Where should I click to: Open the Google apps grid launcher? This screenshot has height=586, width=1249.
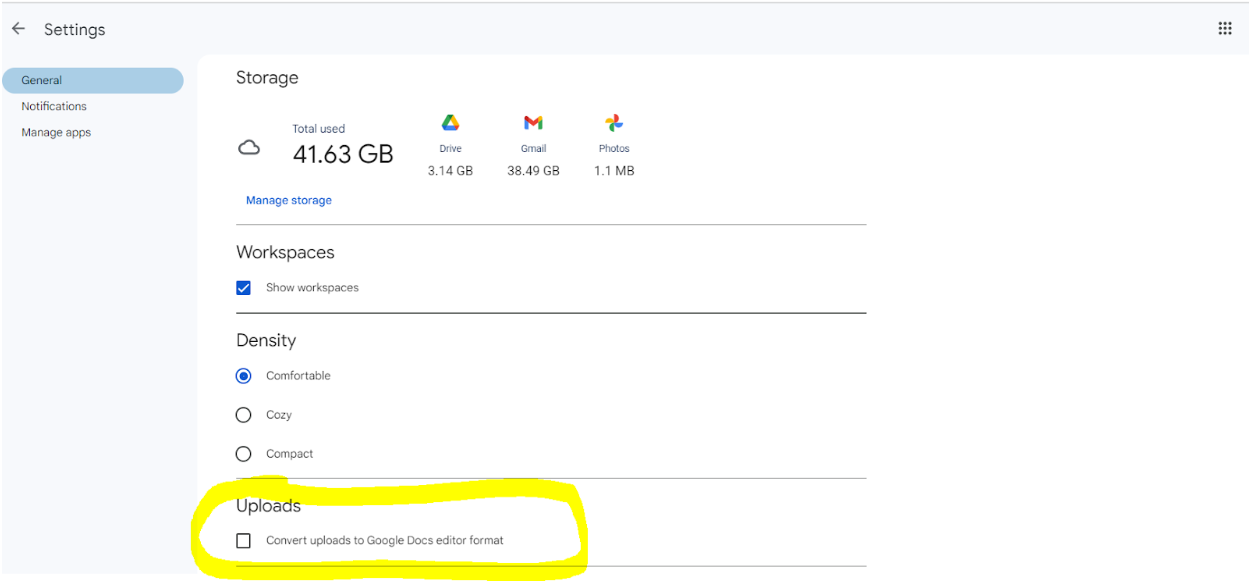[1224, 29]
